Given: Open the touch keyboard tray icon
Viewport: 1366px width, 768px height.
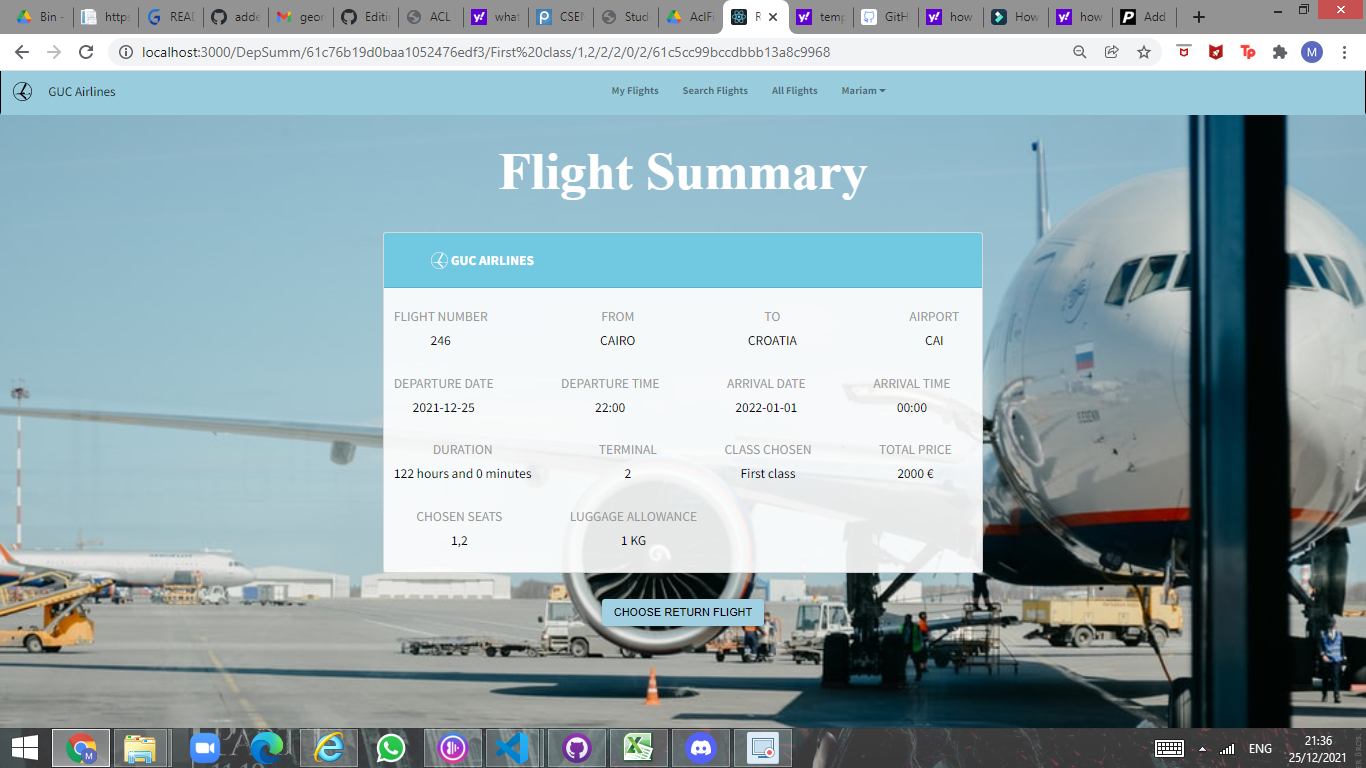Looking at the screenshot, I should click(x=1169, y=748).
